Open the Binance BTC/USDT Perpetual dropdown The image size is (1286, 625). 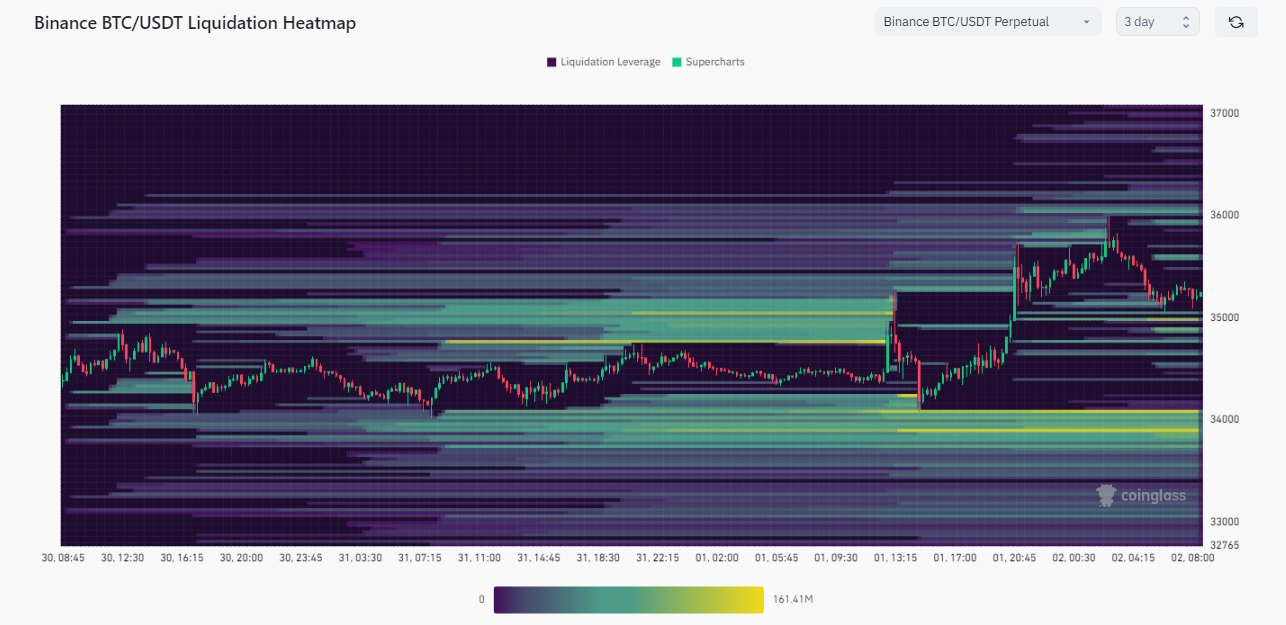point(987,22)
